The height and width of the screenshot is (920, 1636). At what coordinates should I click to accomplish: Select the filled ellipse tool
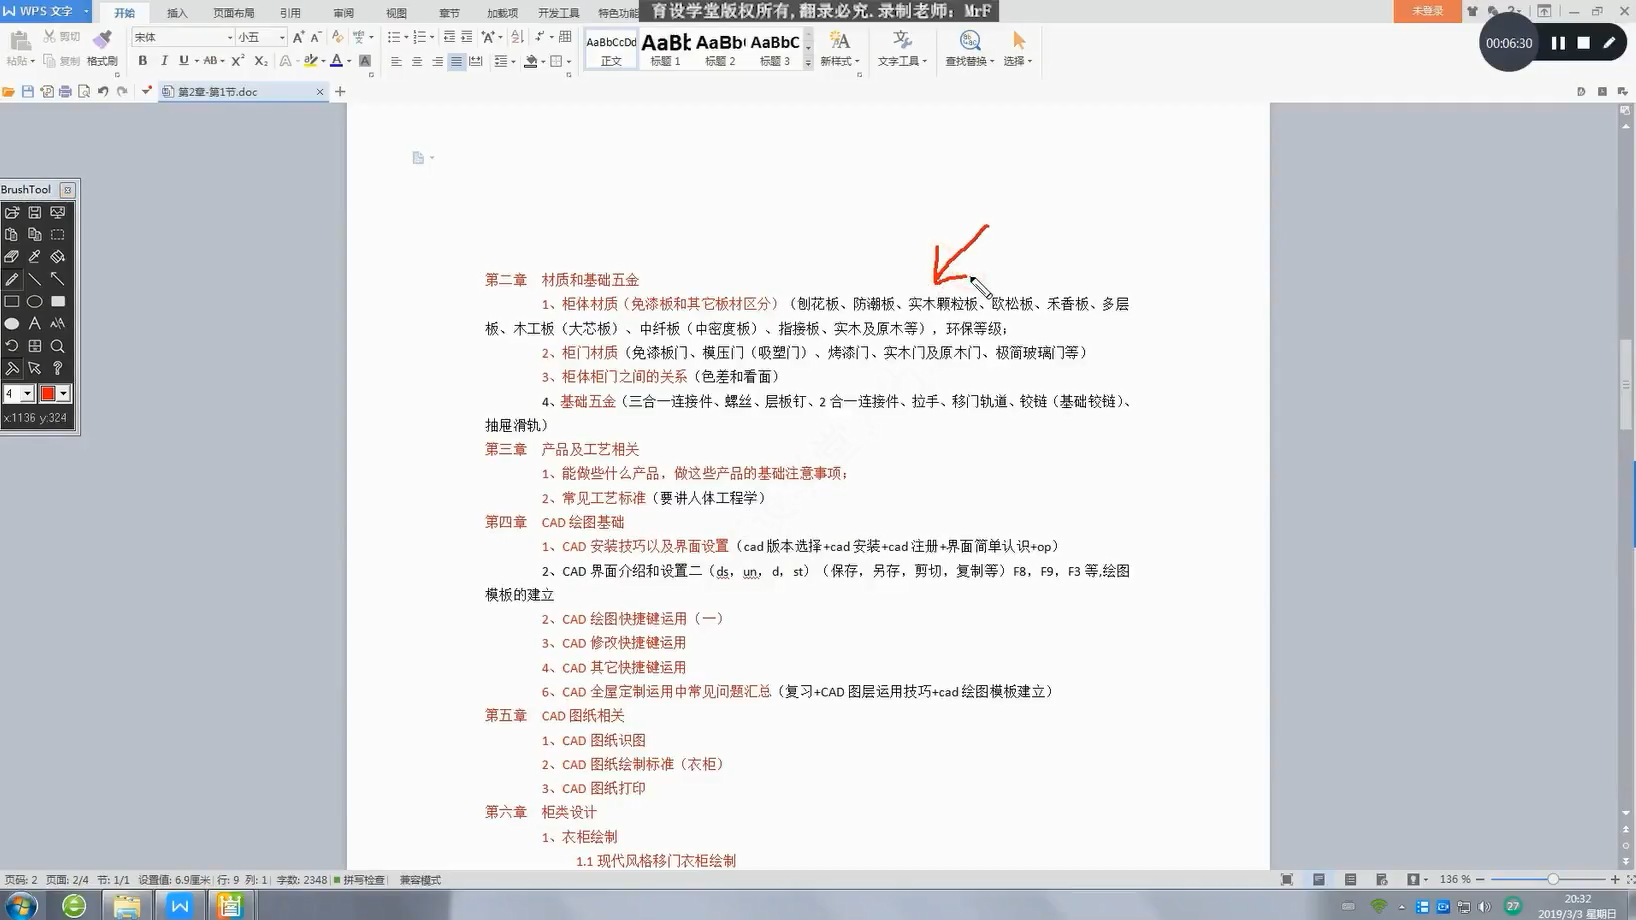[x=12, y=323]
